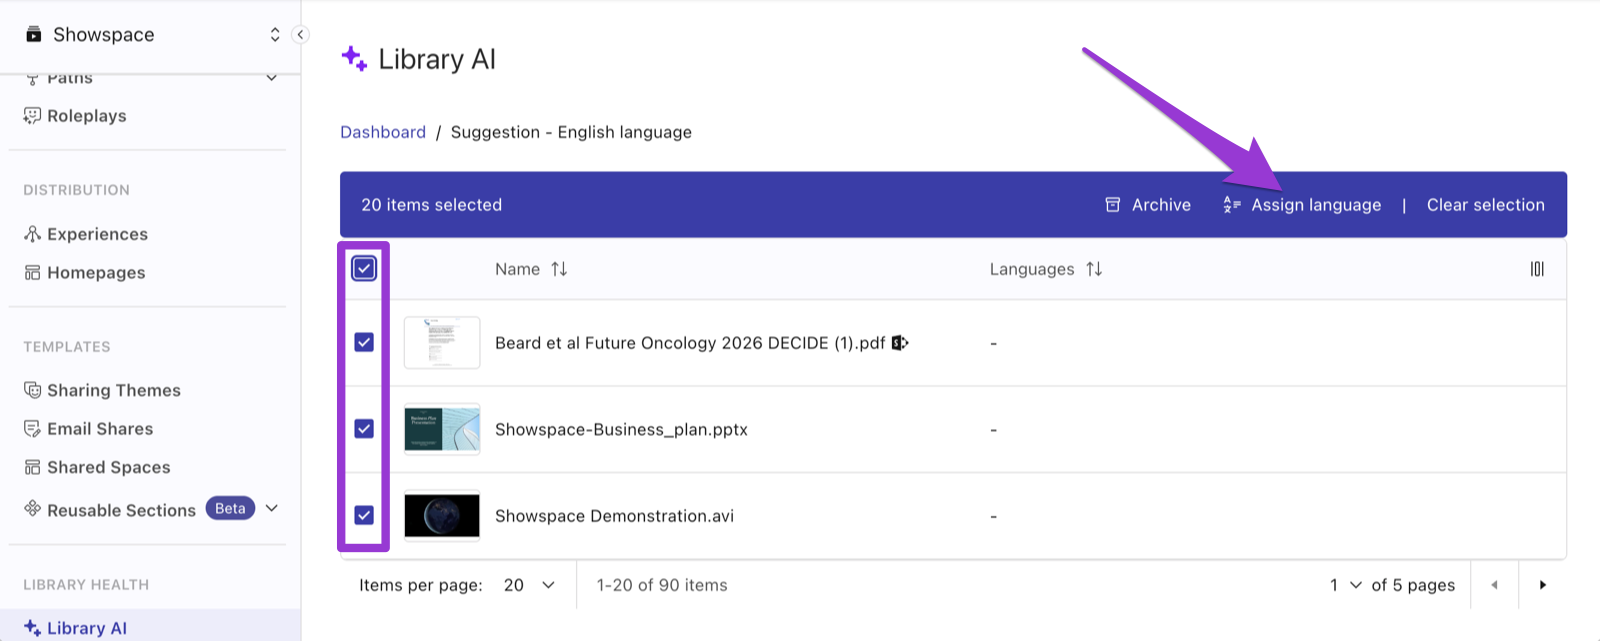Click the Assign language button
This screenshot has height=641, width=1600.
click(1302, 205)
